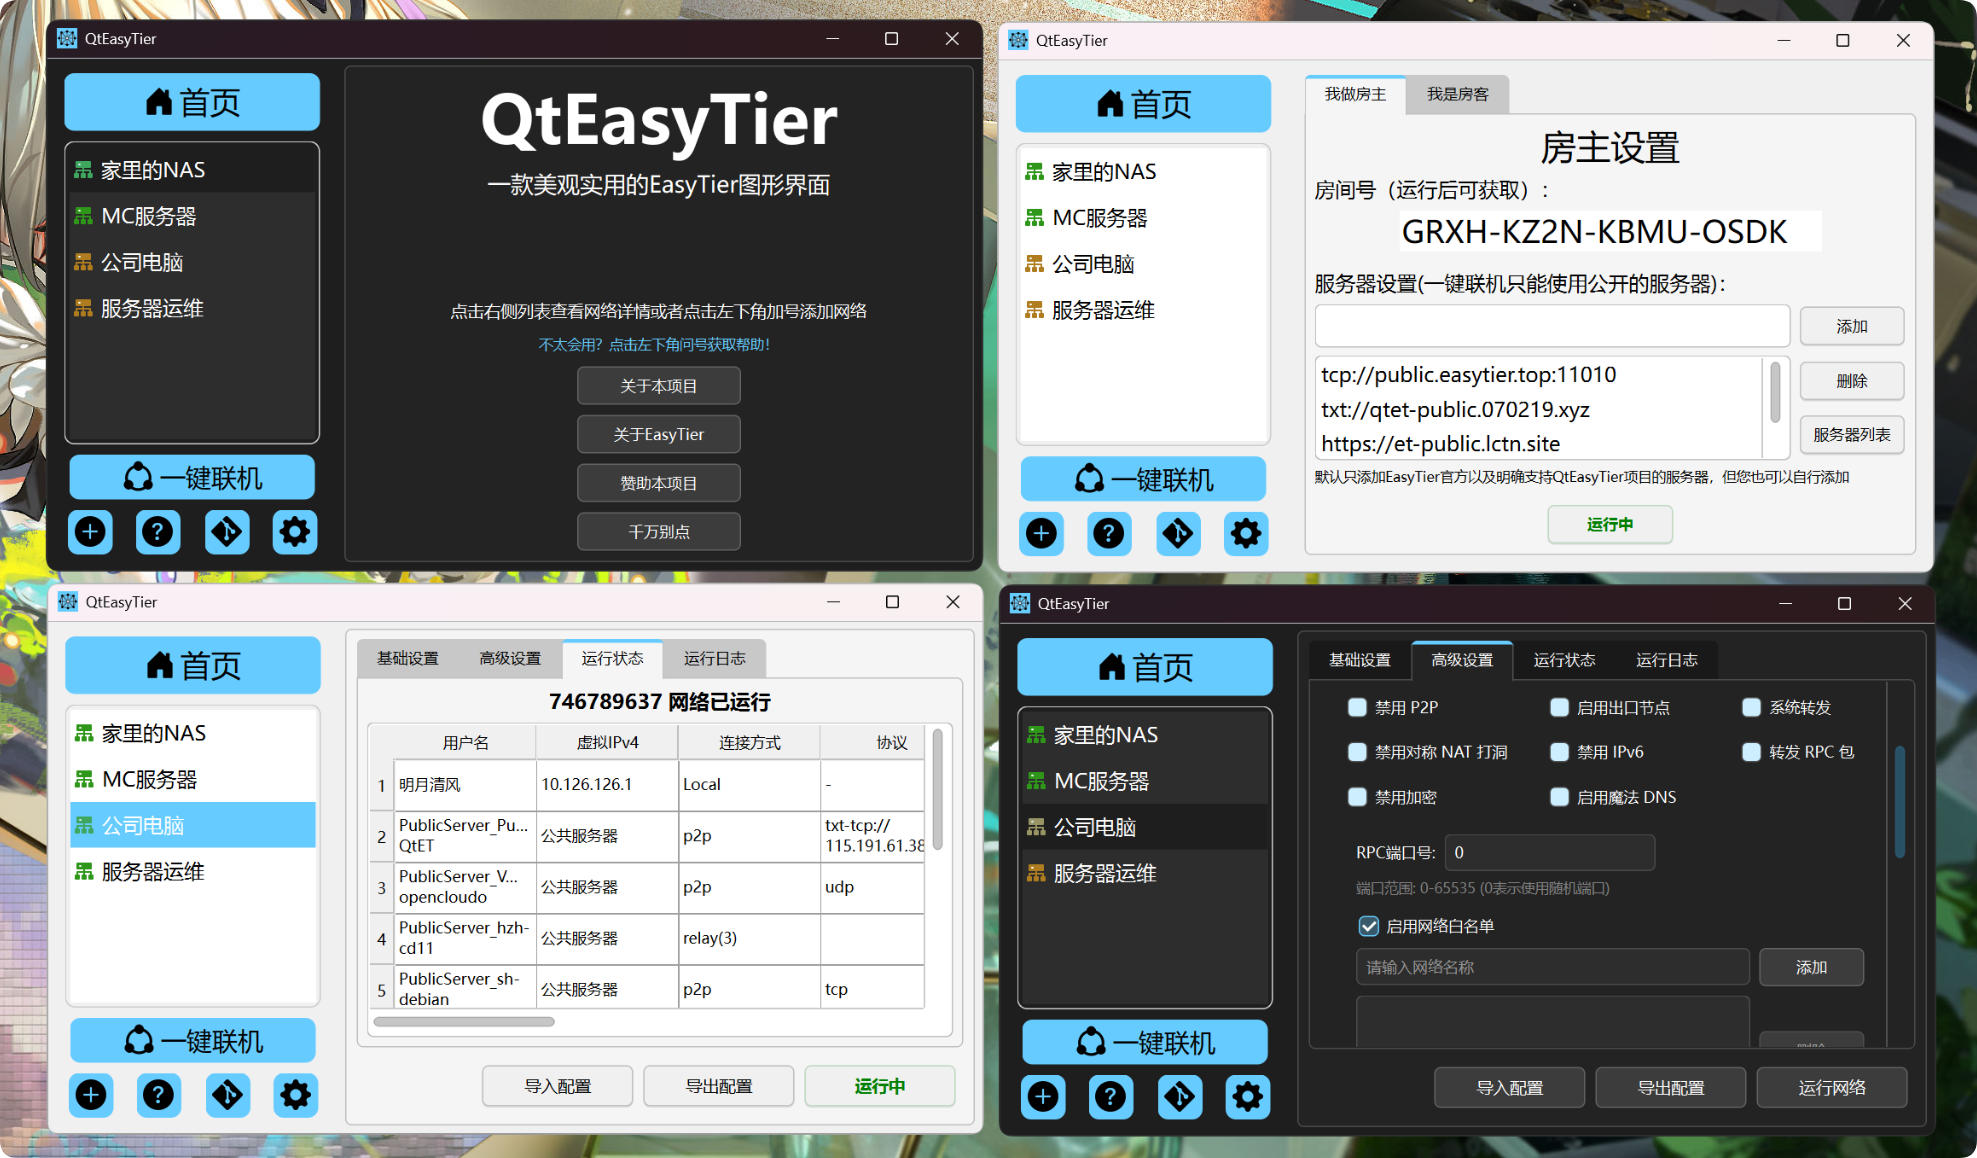Click horizontal scrollbar under status table
The height and width of the screenshot is (1158, 1977).
(x=464, y=1022)
